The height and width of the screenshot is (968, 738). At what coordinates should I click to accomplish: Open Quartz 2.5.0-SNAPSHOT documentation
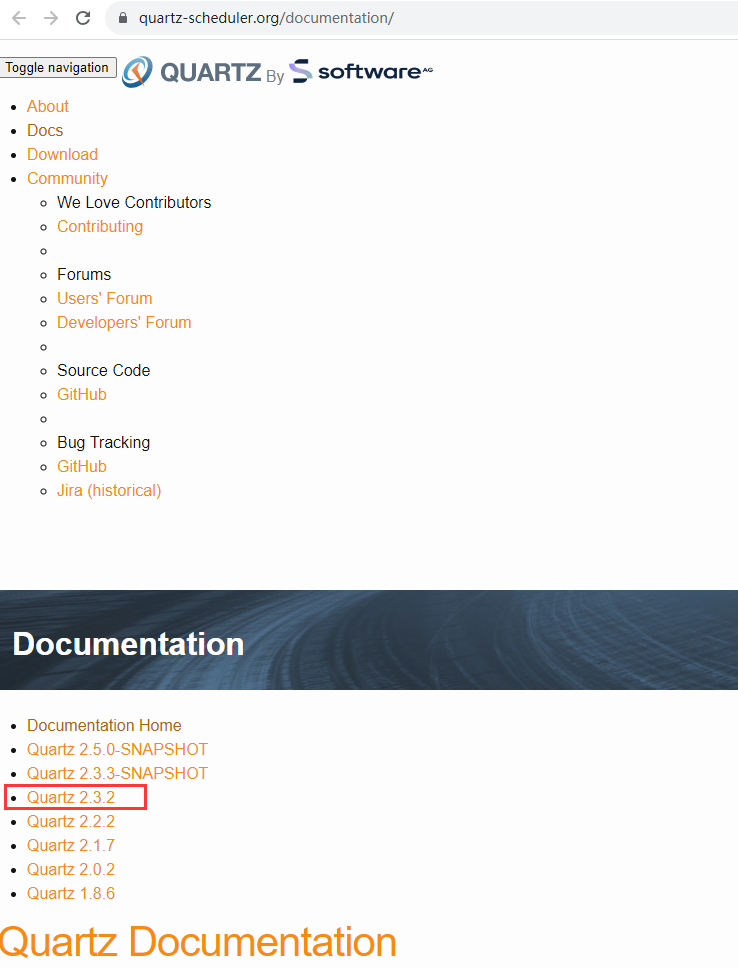coord(117,749)
